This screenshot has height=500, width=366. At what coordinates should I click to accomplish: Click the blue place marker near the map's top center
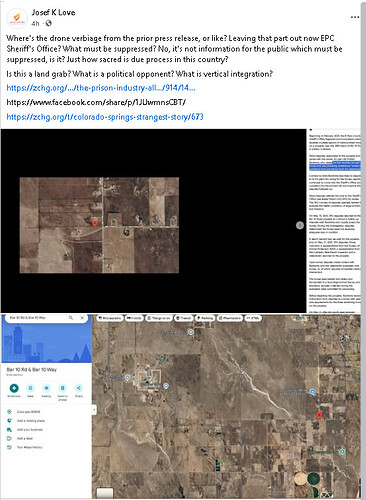[x=190, y=332]
